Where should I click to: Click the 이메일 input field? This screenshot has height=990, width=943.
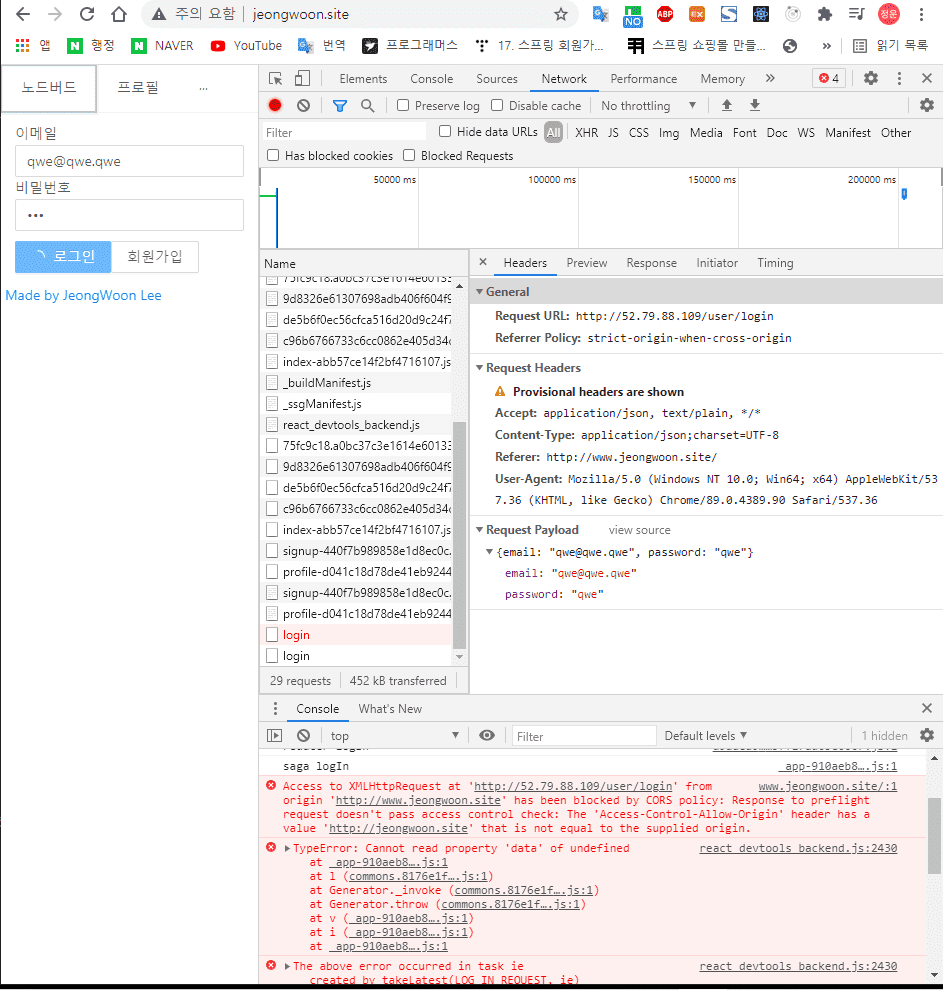click(129, 161)
